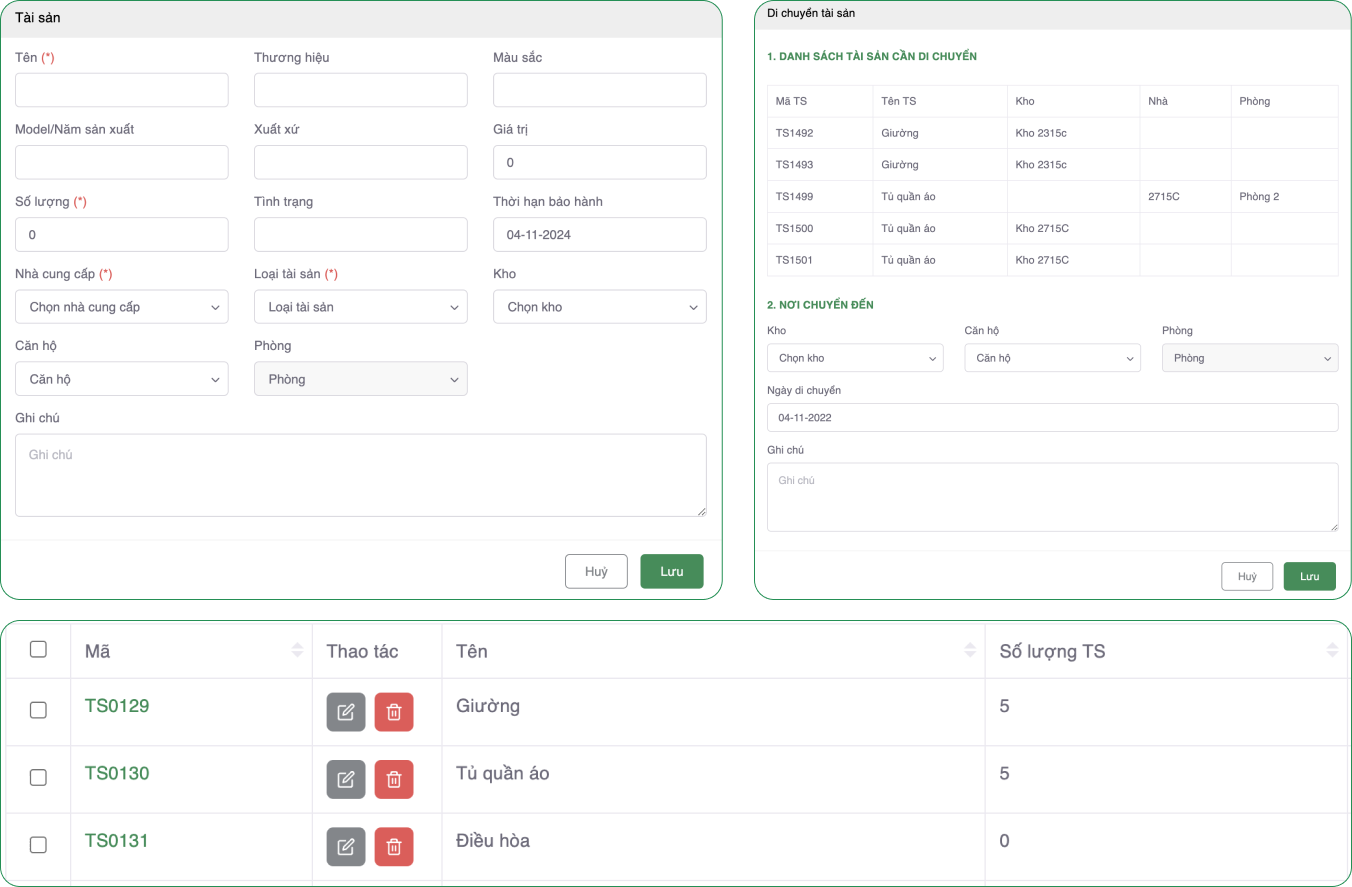Click the delete trash icon for TS0129

[394, 712]
